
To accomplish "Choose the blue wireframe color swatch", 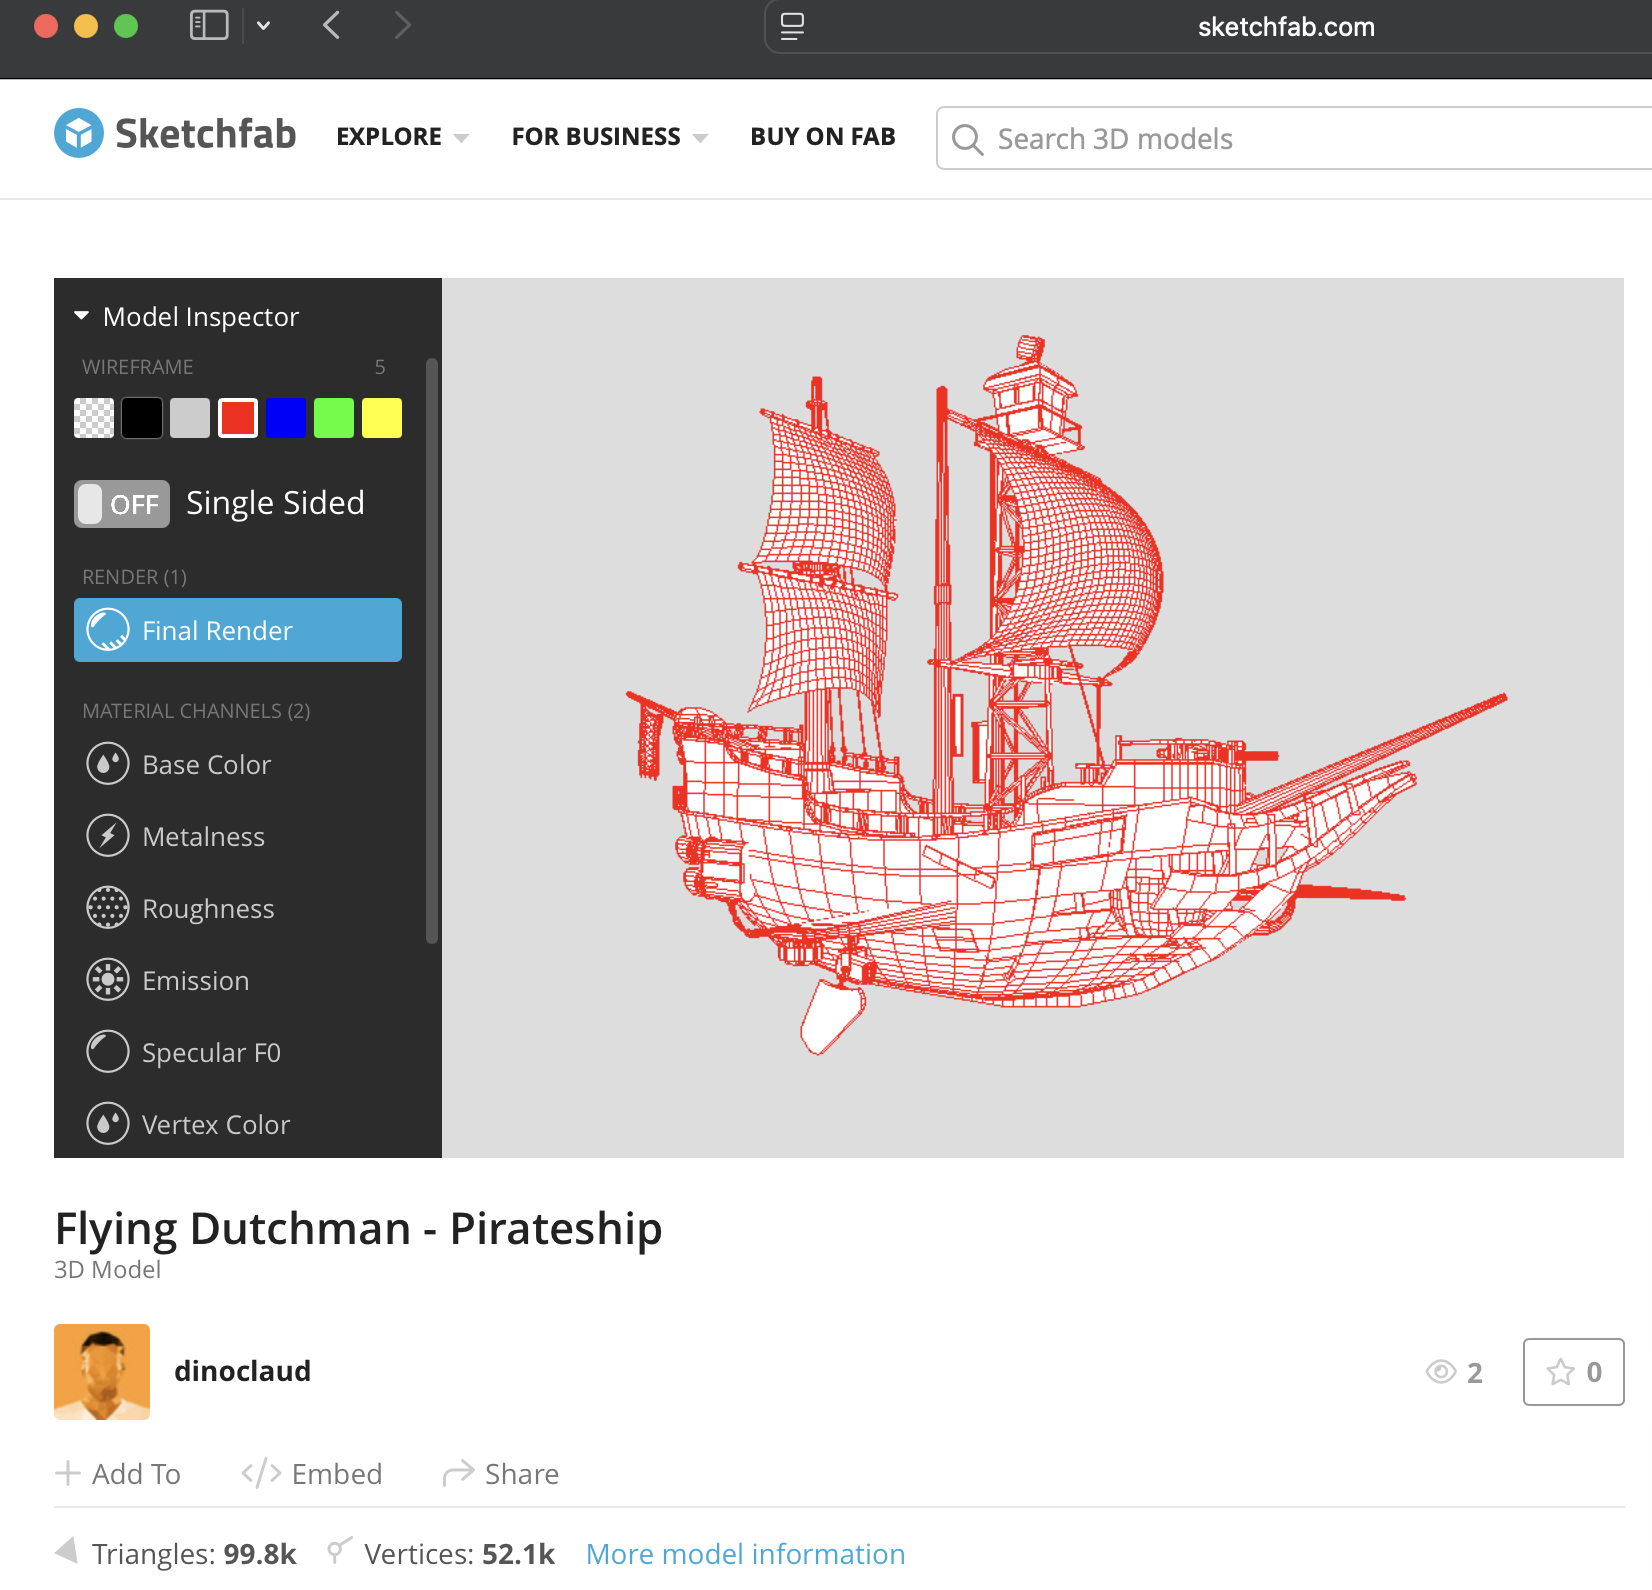I will 286,418.
